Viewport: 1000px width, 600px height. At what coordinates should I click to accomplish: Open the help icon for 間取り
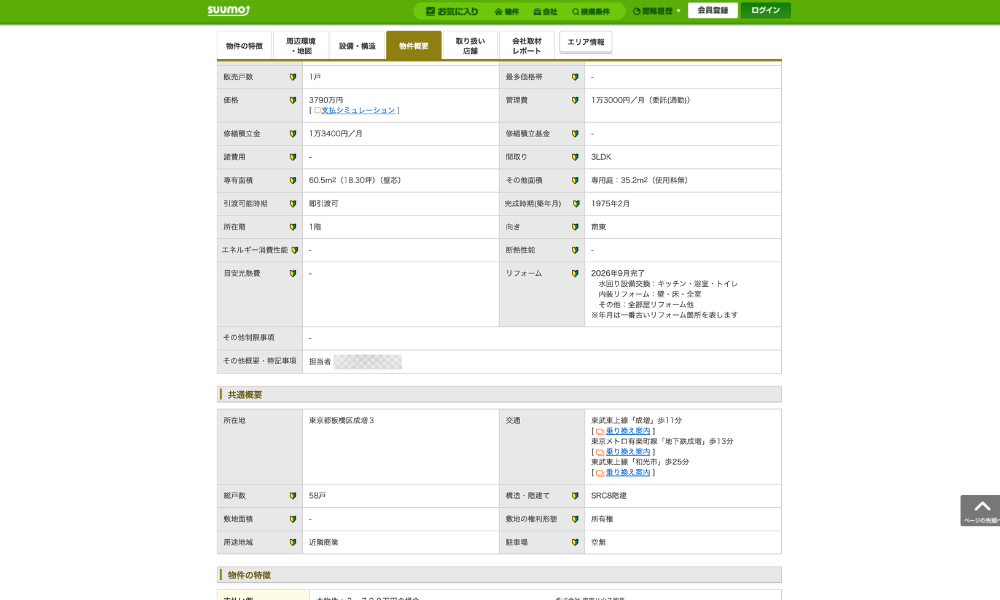tap(575, 157)
